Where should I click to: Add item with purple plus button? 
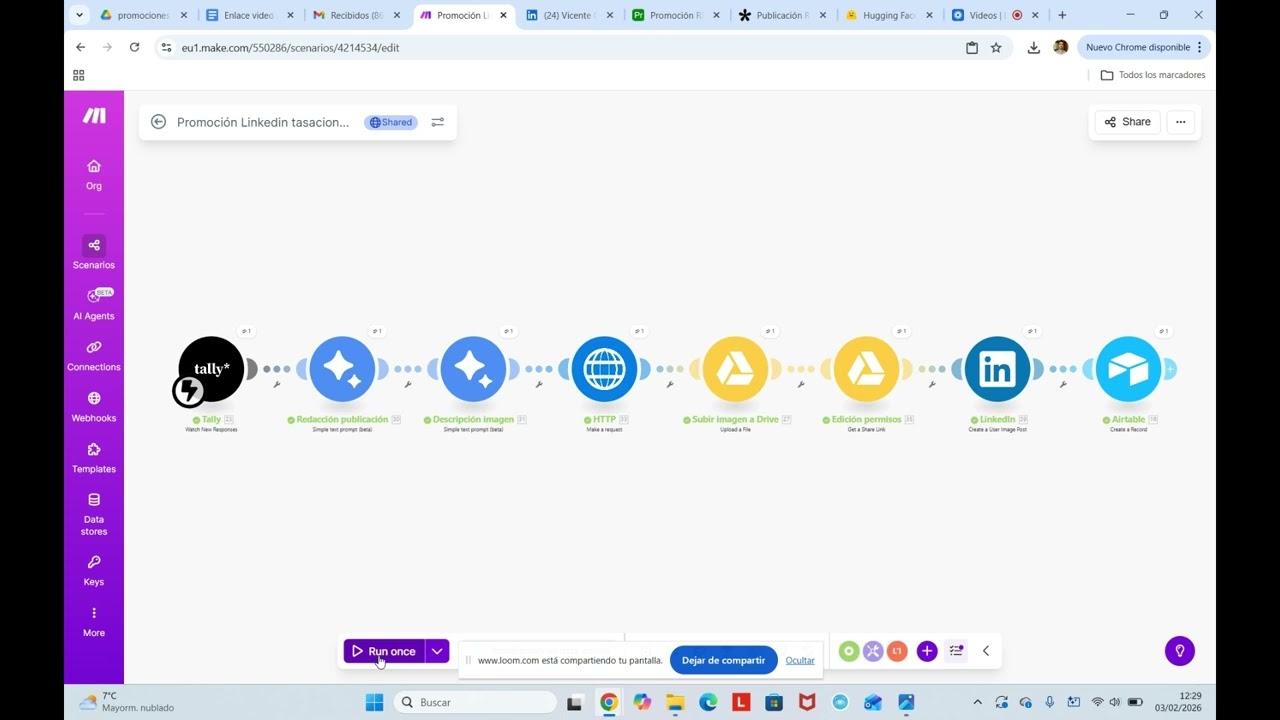coord(927,651)
